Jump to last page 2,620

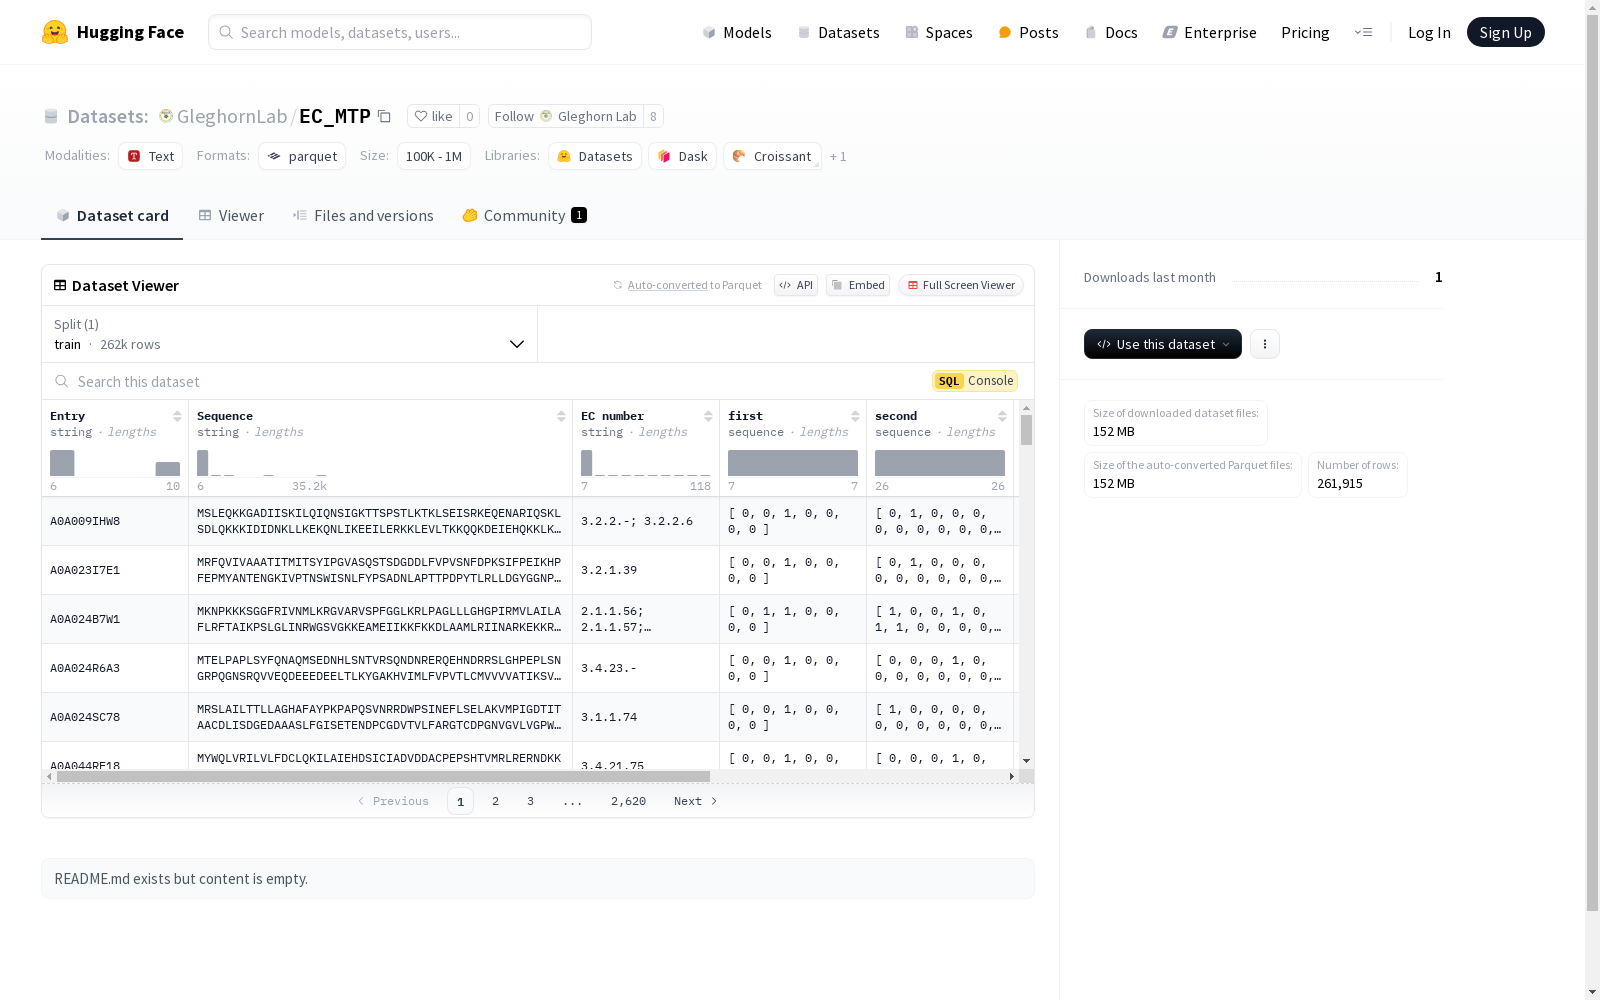[x=628, y=801]
